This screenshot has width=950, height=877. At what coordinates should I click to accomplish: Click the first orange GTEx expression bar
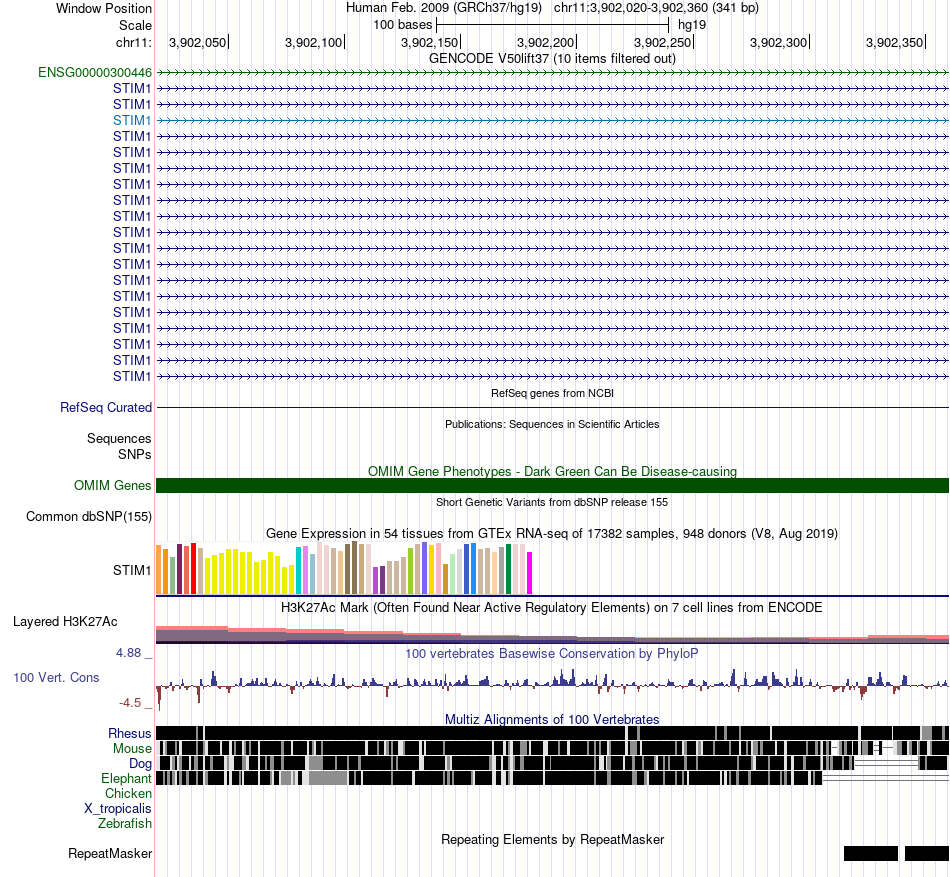coord(159,569)
